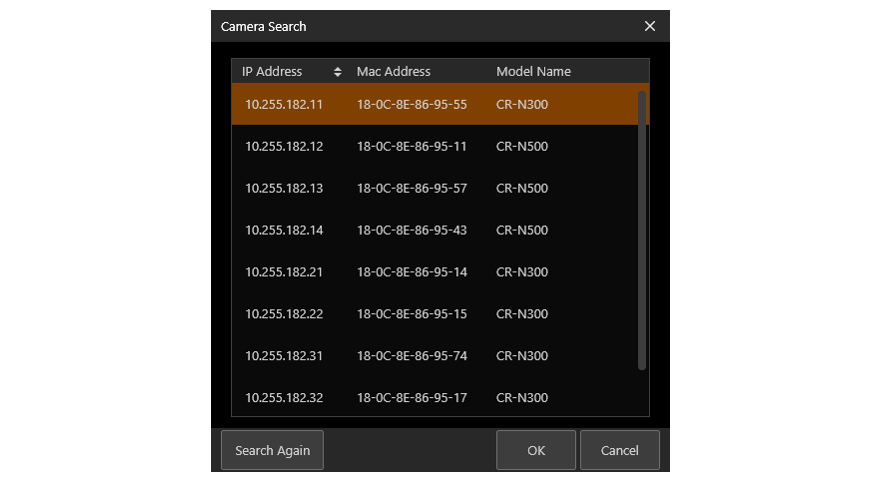
Task: Select camera with IP 10.255.182.13
Action: pyautogui.click(x=284, y=189)
